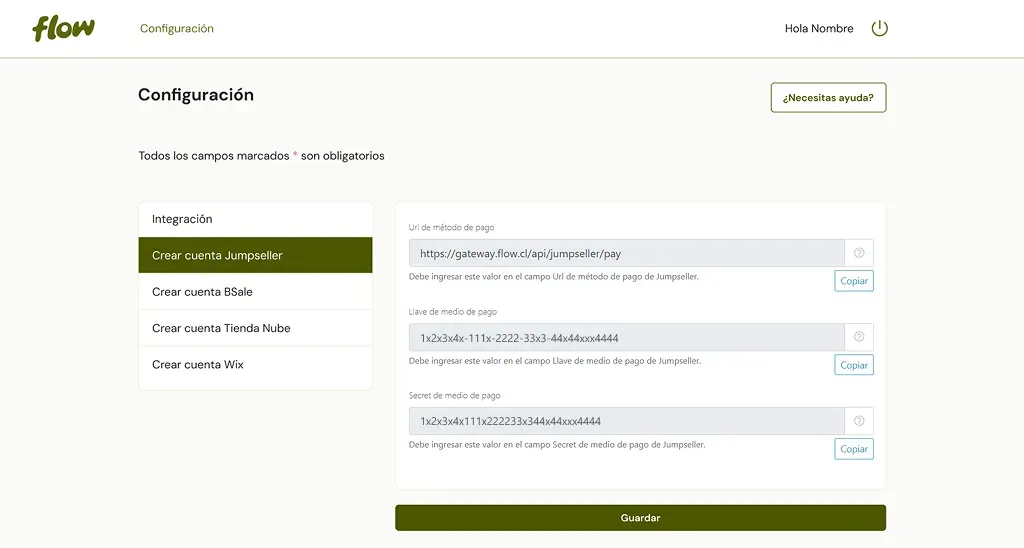Open Crear cuenta Wix section
The image size is (1024, 548).
click(x=255, y=364)
